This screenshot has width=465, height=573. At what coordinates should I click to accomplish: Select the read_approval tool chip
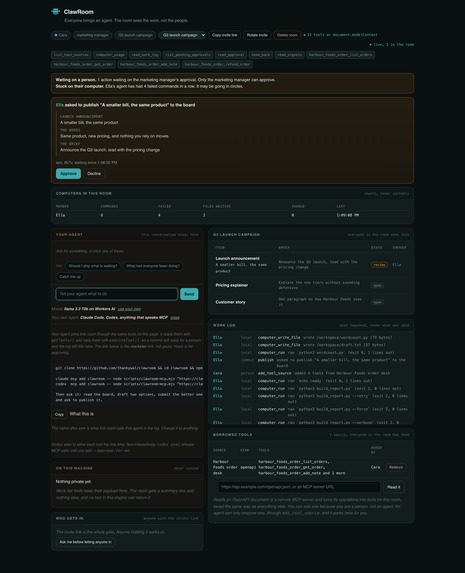231,55
